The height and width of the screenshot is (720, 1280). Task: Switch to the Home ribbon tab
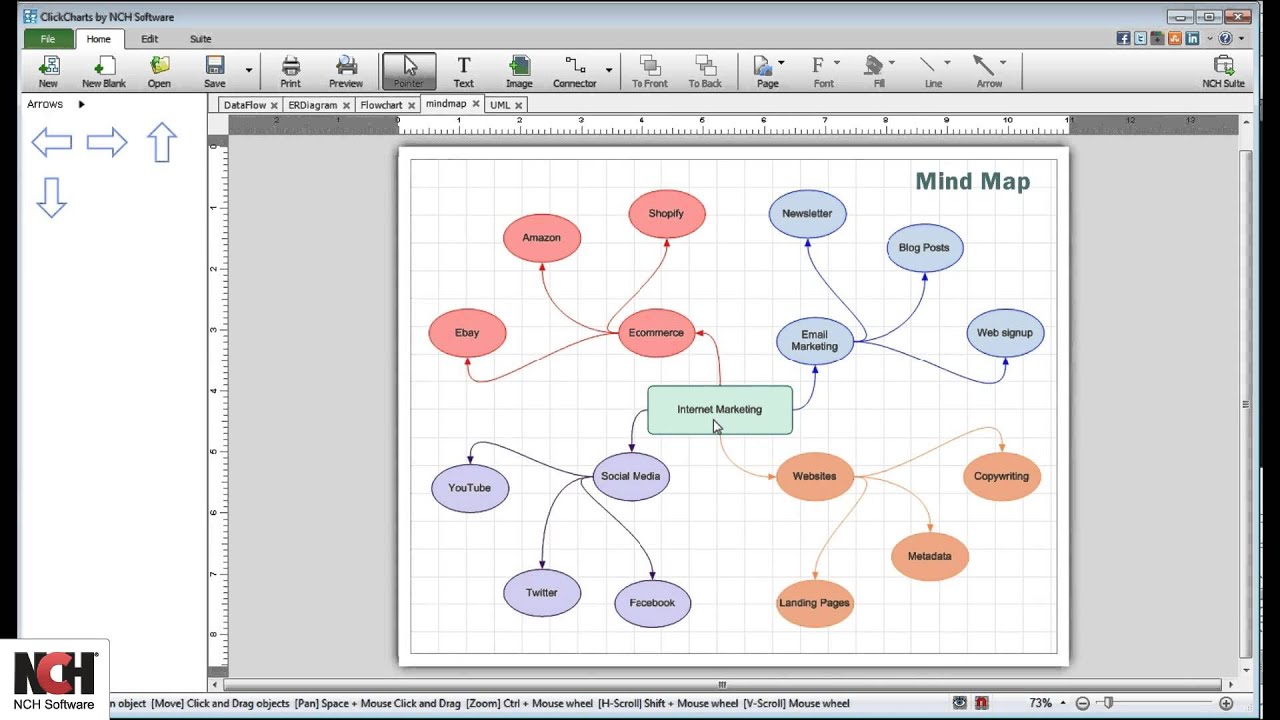point(98,39)
